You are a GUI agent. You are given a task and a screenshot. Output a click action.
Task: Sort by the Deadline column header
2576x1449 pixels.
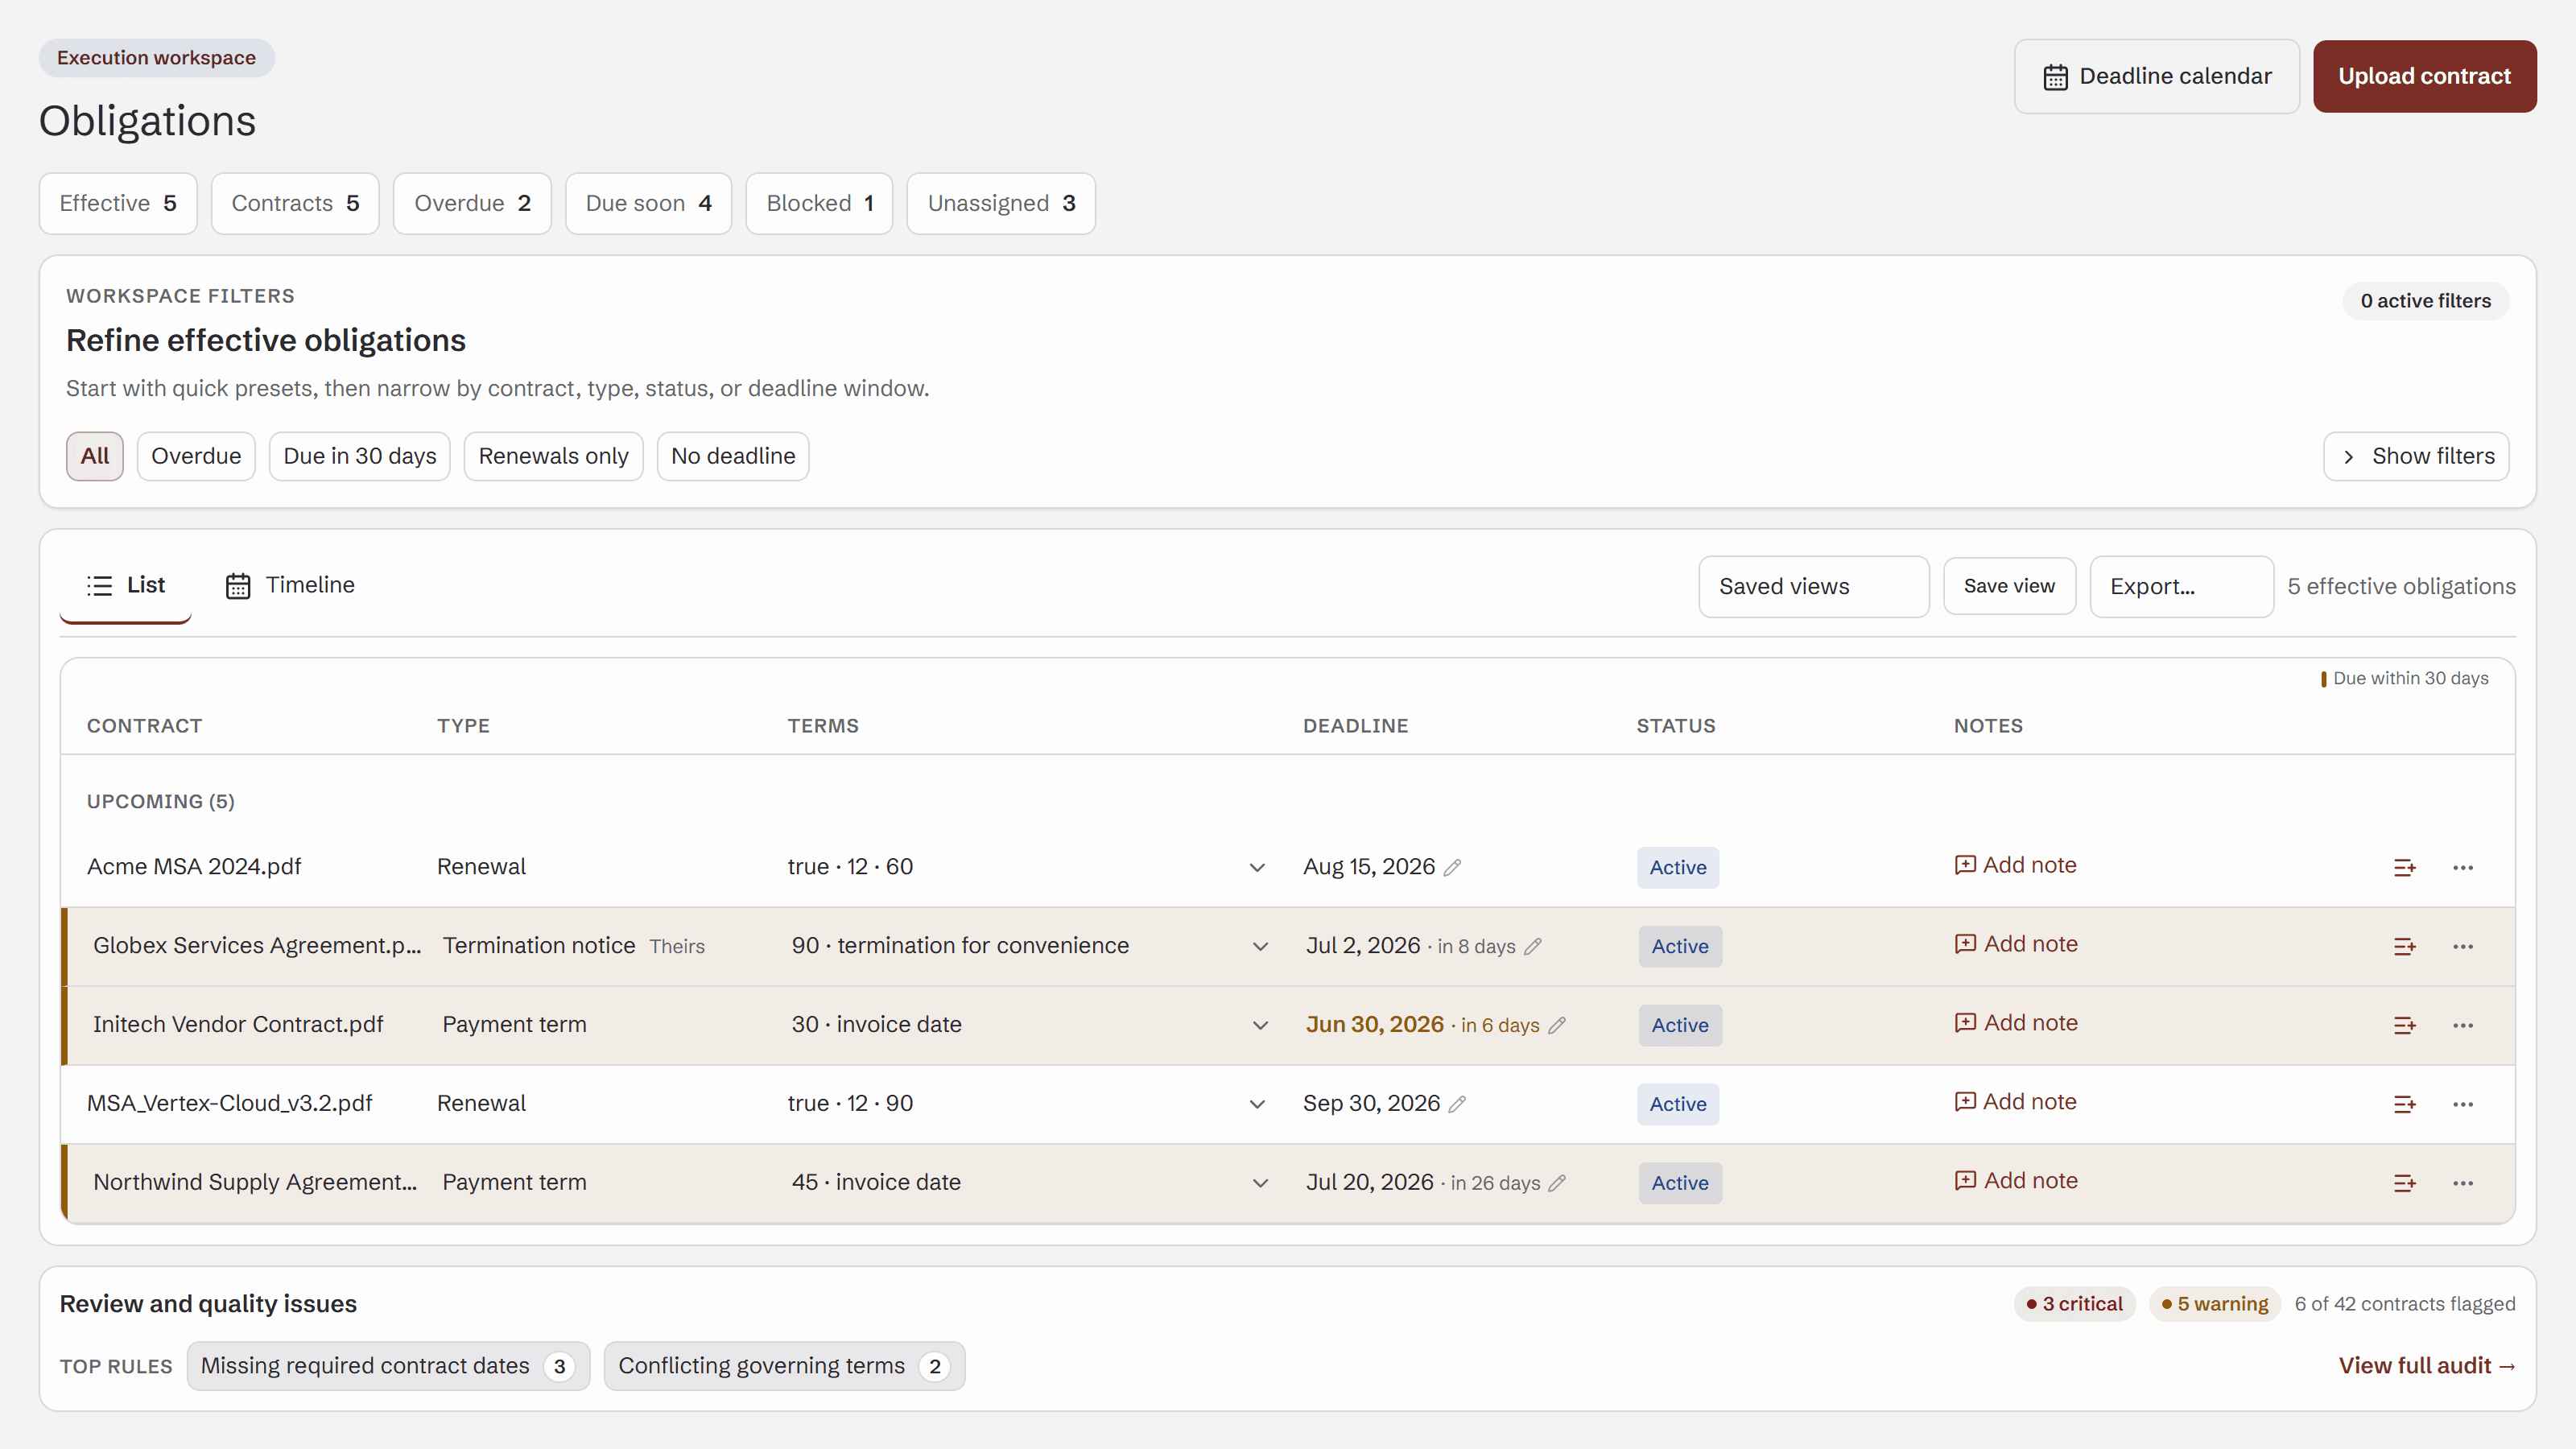point(1355,726)
